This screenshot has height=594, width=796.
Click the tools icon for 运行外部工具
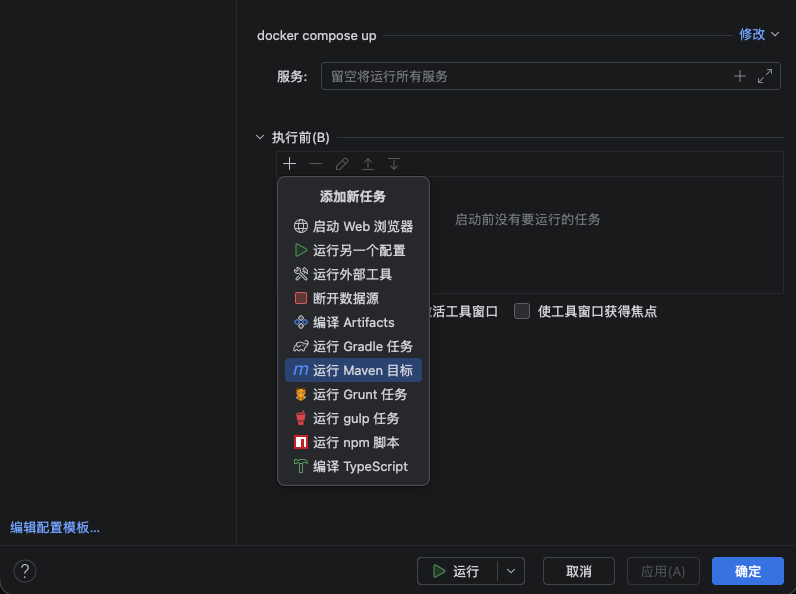click(301, 274)
